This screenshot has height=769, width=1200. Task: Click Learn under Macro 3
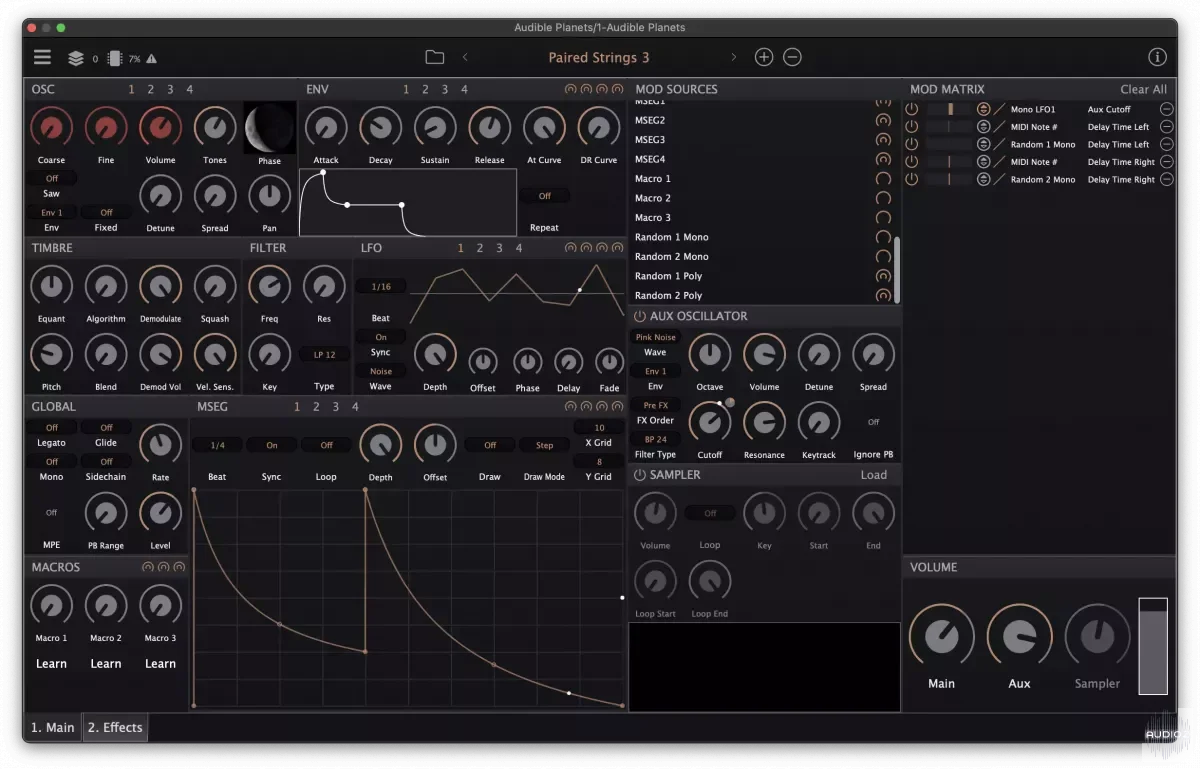point(160,663)
